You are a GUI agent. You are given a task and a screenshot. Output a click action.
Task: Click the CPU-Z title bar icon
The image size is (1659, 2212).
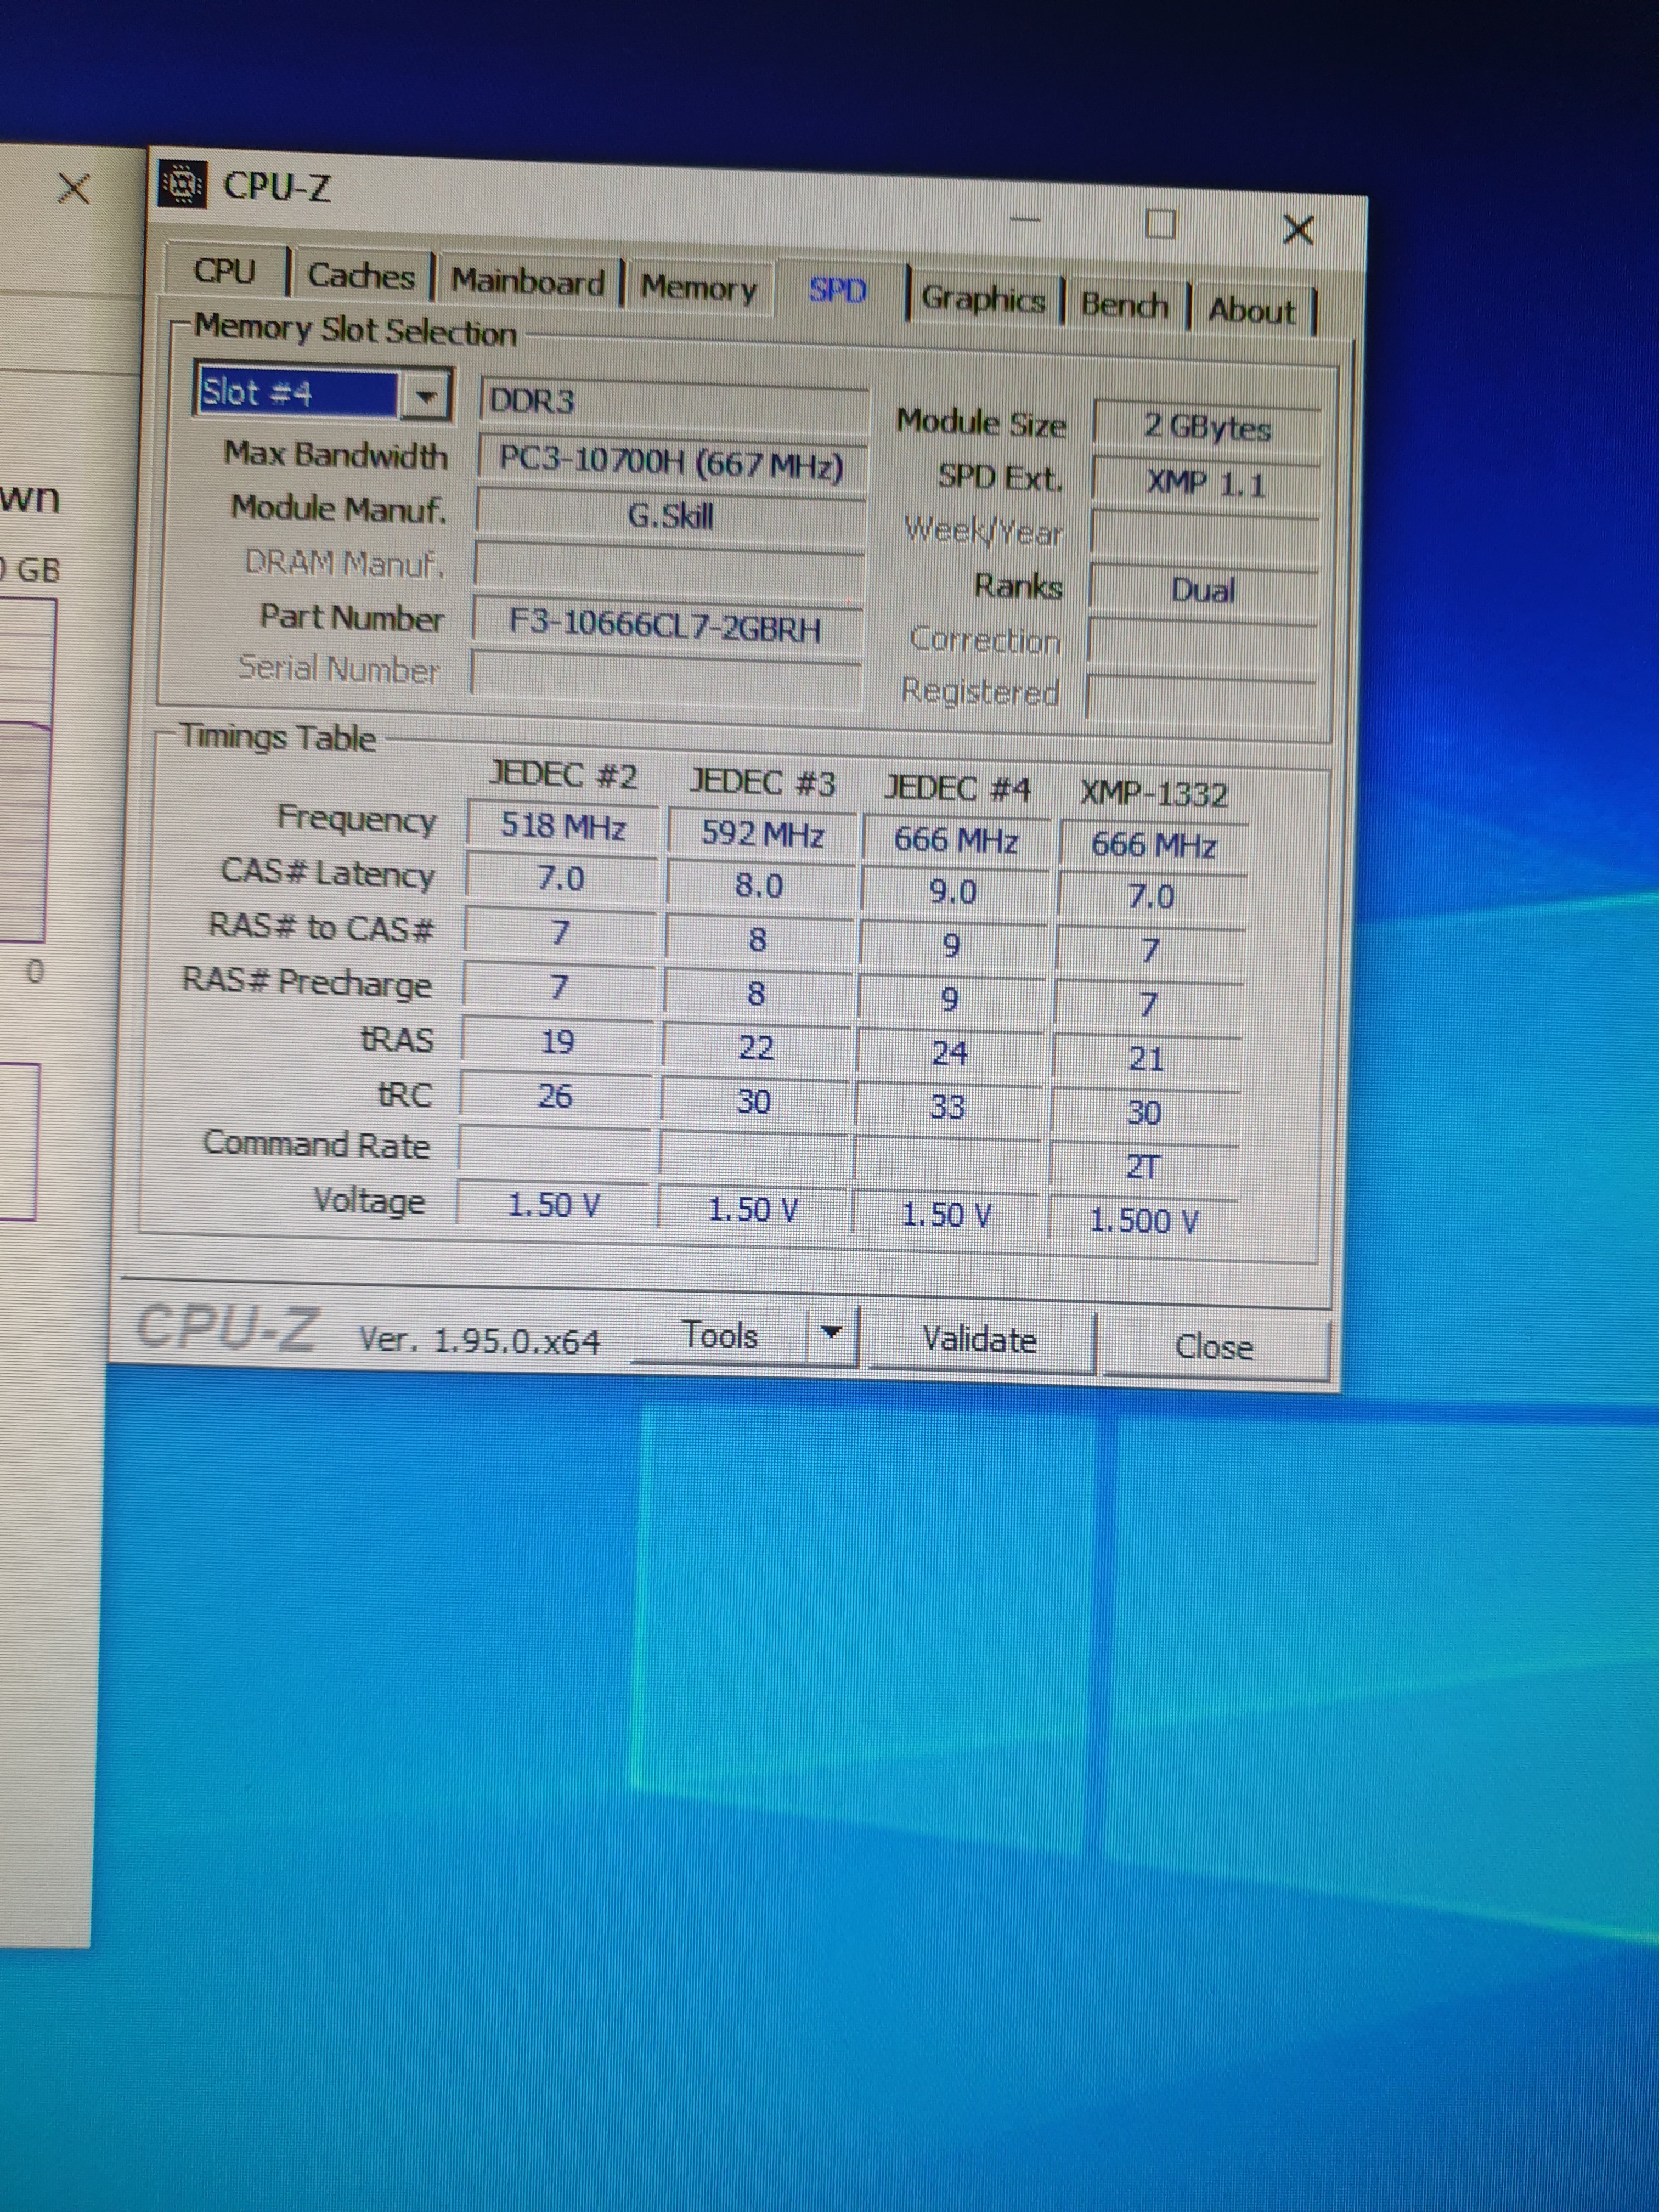coord(182,183)
